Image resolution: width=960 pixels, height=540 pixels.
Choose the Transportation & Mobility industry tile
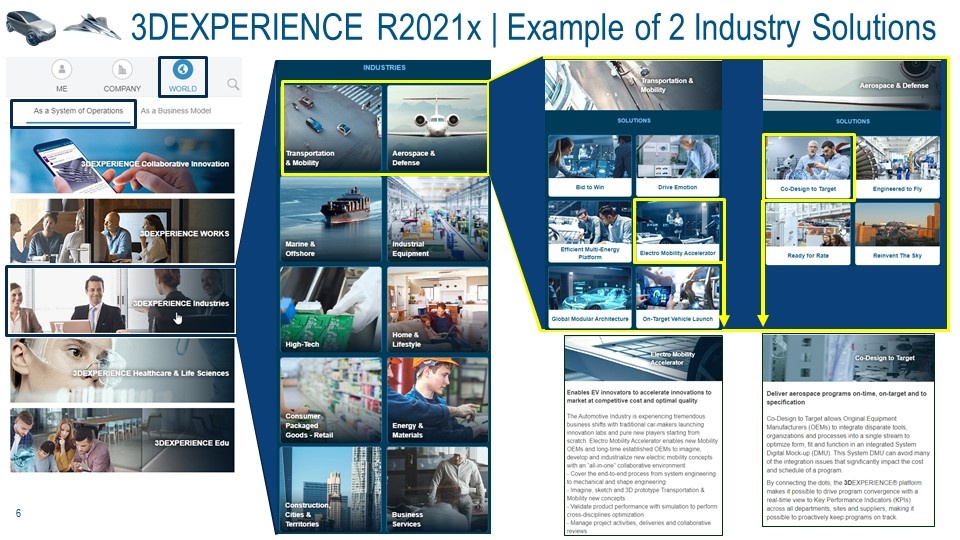coord(331,127)
